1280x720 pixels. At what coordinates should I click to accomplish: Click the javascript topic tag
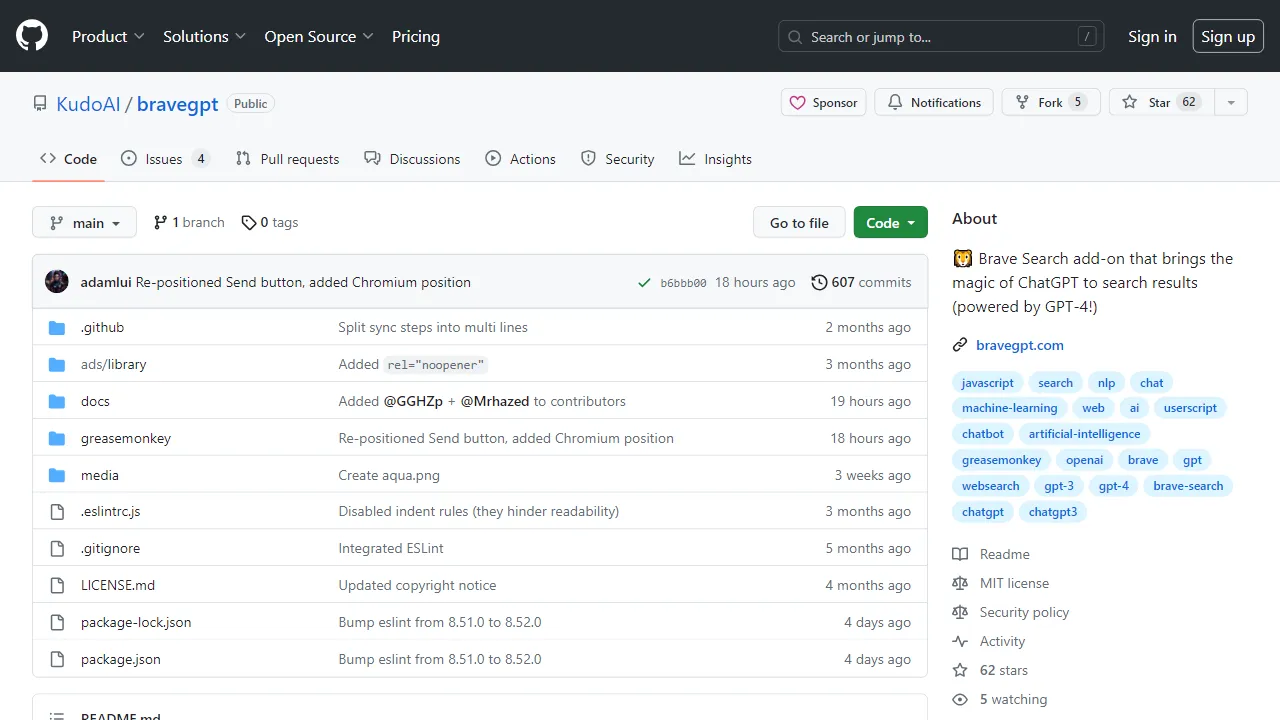(x=988, y=383)
